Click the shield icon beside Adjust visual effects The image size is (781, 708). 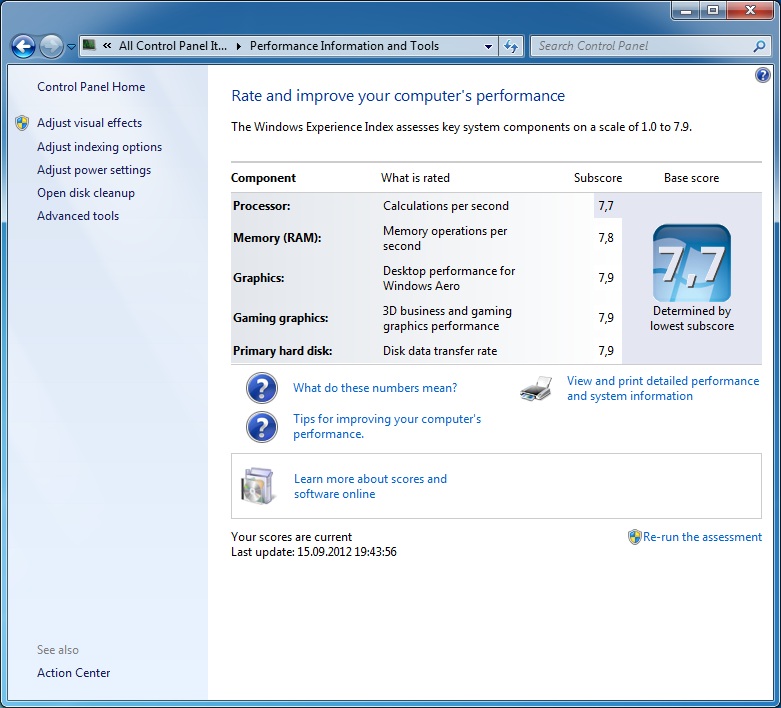(x=22, y=123)
